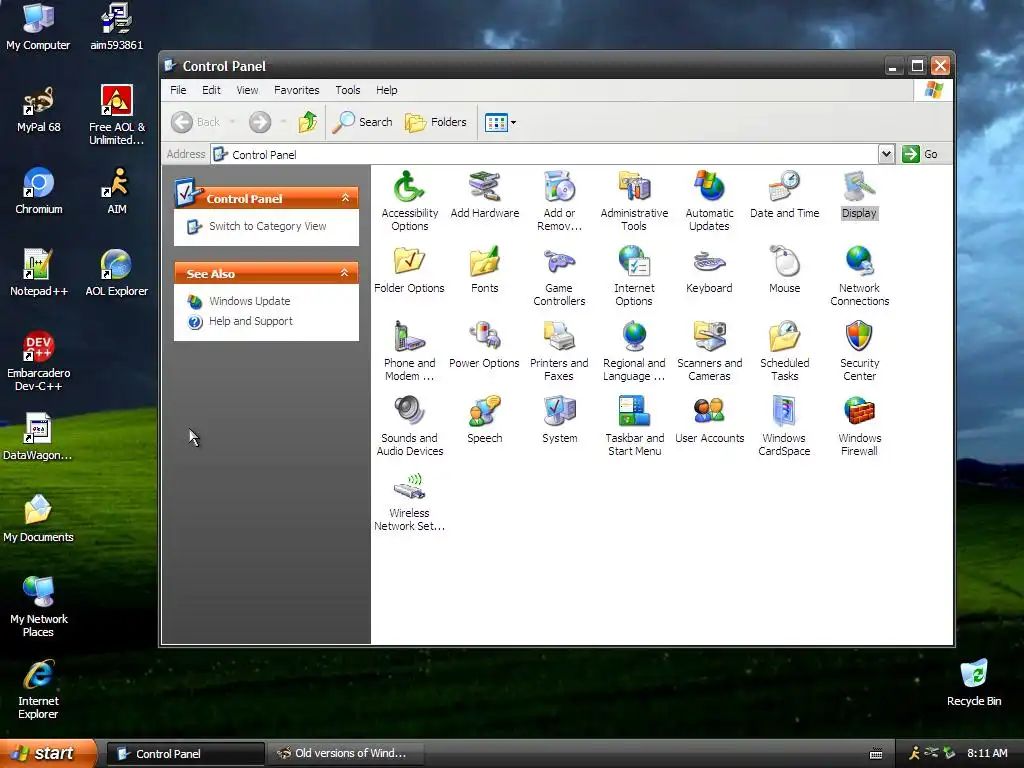Screen dimensions: 1024x768
Task: Select Internet Explorer desktop icon
Action: click(x=39, y=690)
